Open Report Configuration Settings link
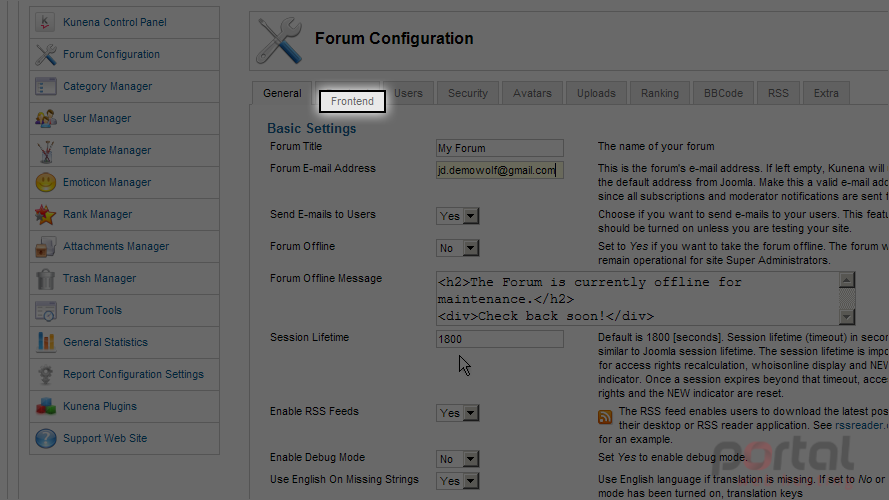889x500 pixels. (x=133, y=374)
